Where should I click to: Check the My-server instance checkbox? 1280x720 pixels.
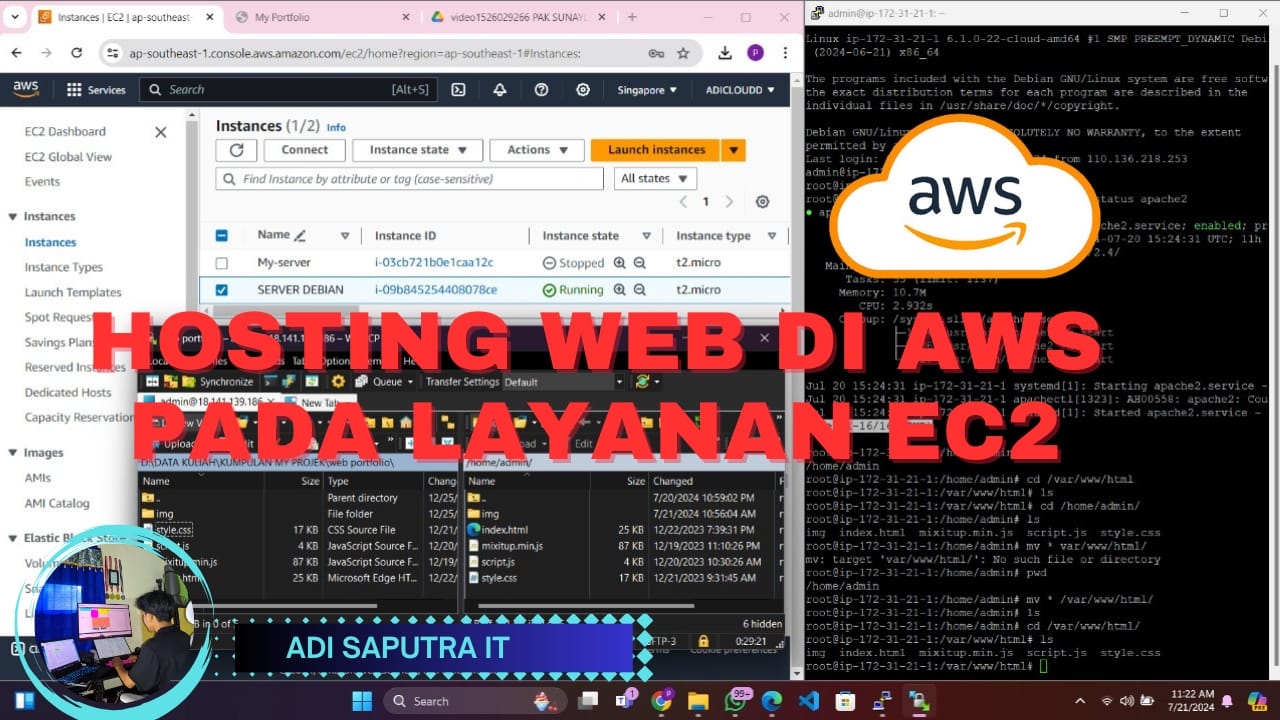(222, 263)
